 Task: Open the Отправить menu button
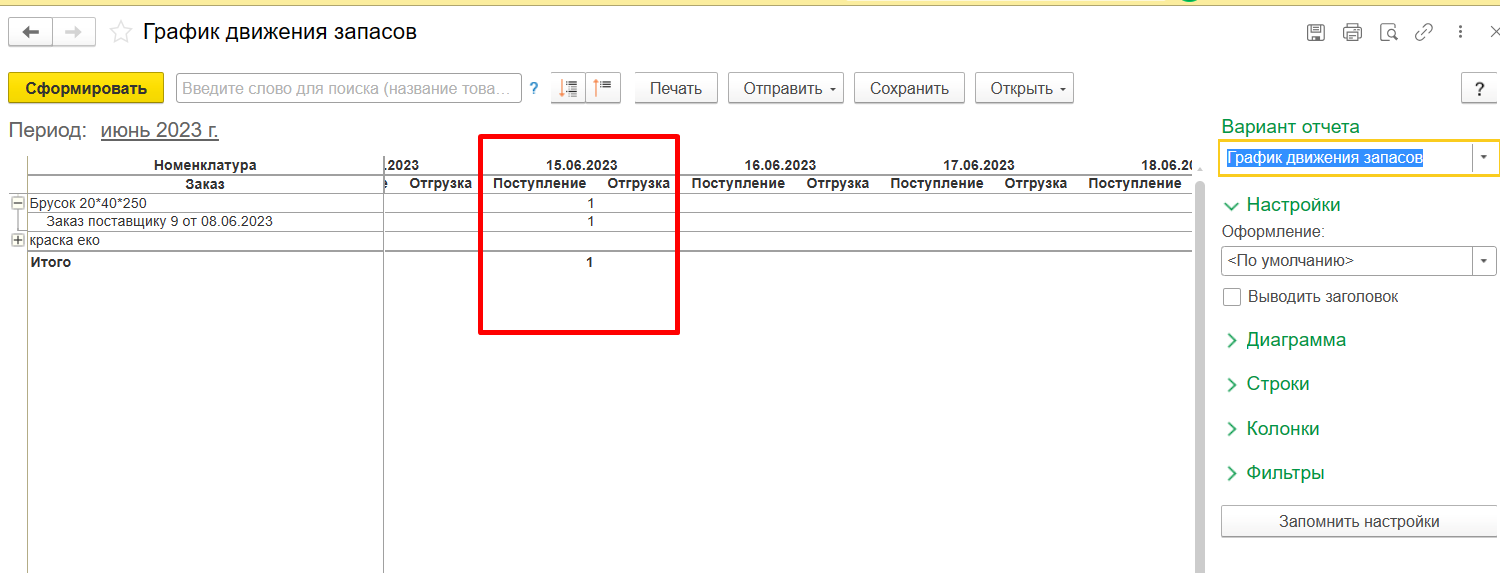[x=785, y=88]
